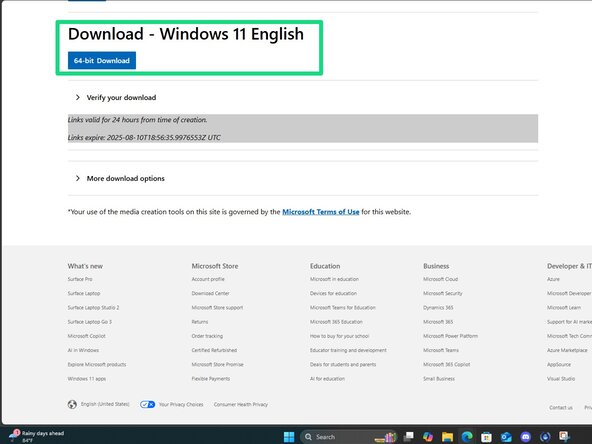Screen dimensions: 592x444
Task: Open the Order tracking footer link
Action: [207, 336]
